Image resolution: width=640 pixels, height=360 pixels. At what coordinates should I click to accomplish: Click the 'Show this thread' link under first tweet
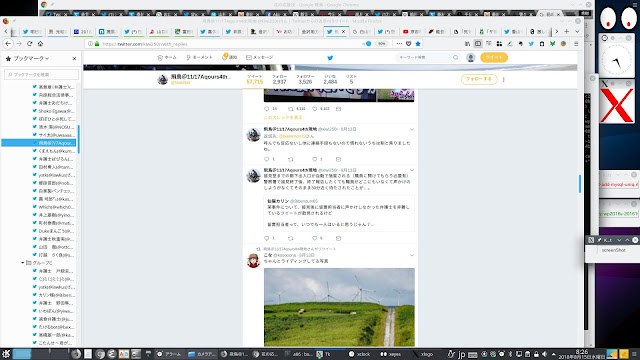(x=283, y=118)
